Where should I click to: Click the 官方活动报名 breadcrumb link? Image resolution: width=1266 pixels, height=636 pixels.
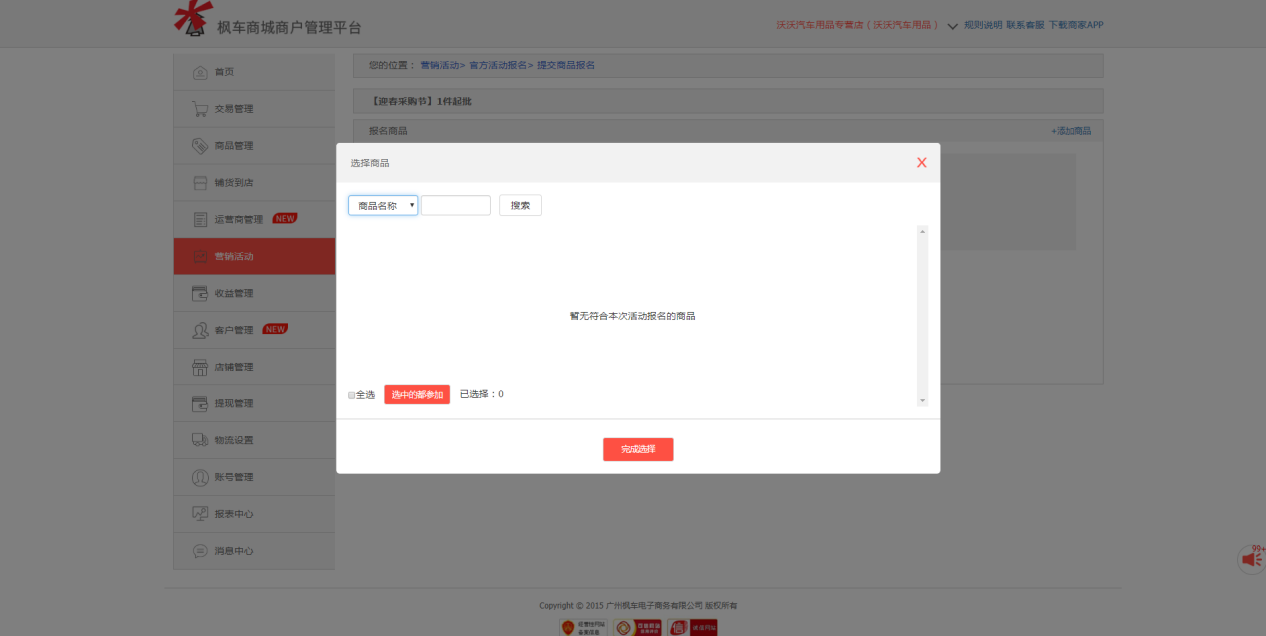499,64
